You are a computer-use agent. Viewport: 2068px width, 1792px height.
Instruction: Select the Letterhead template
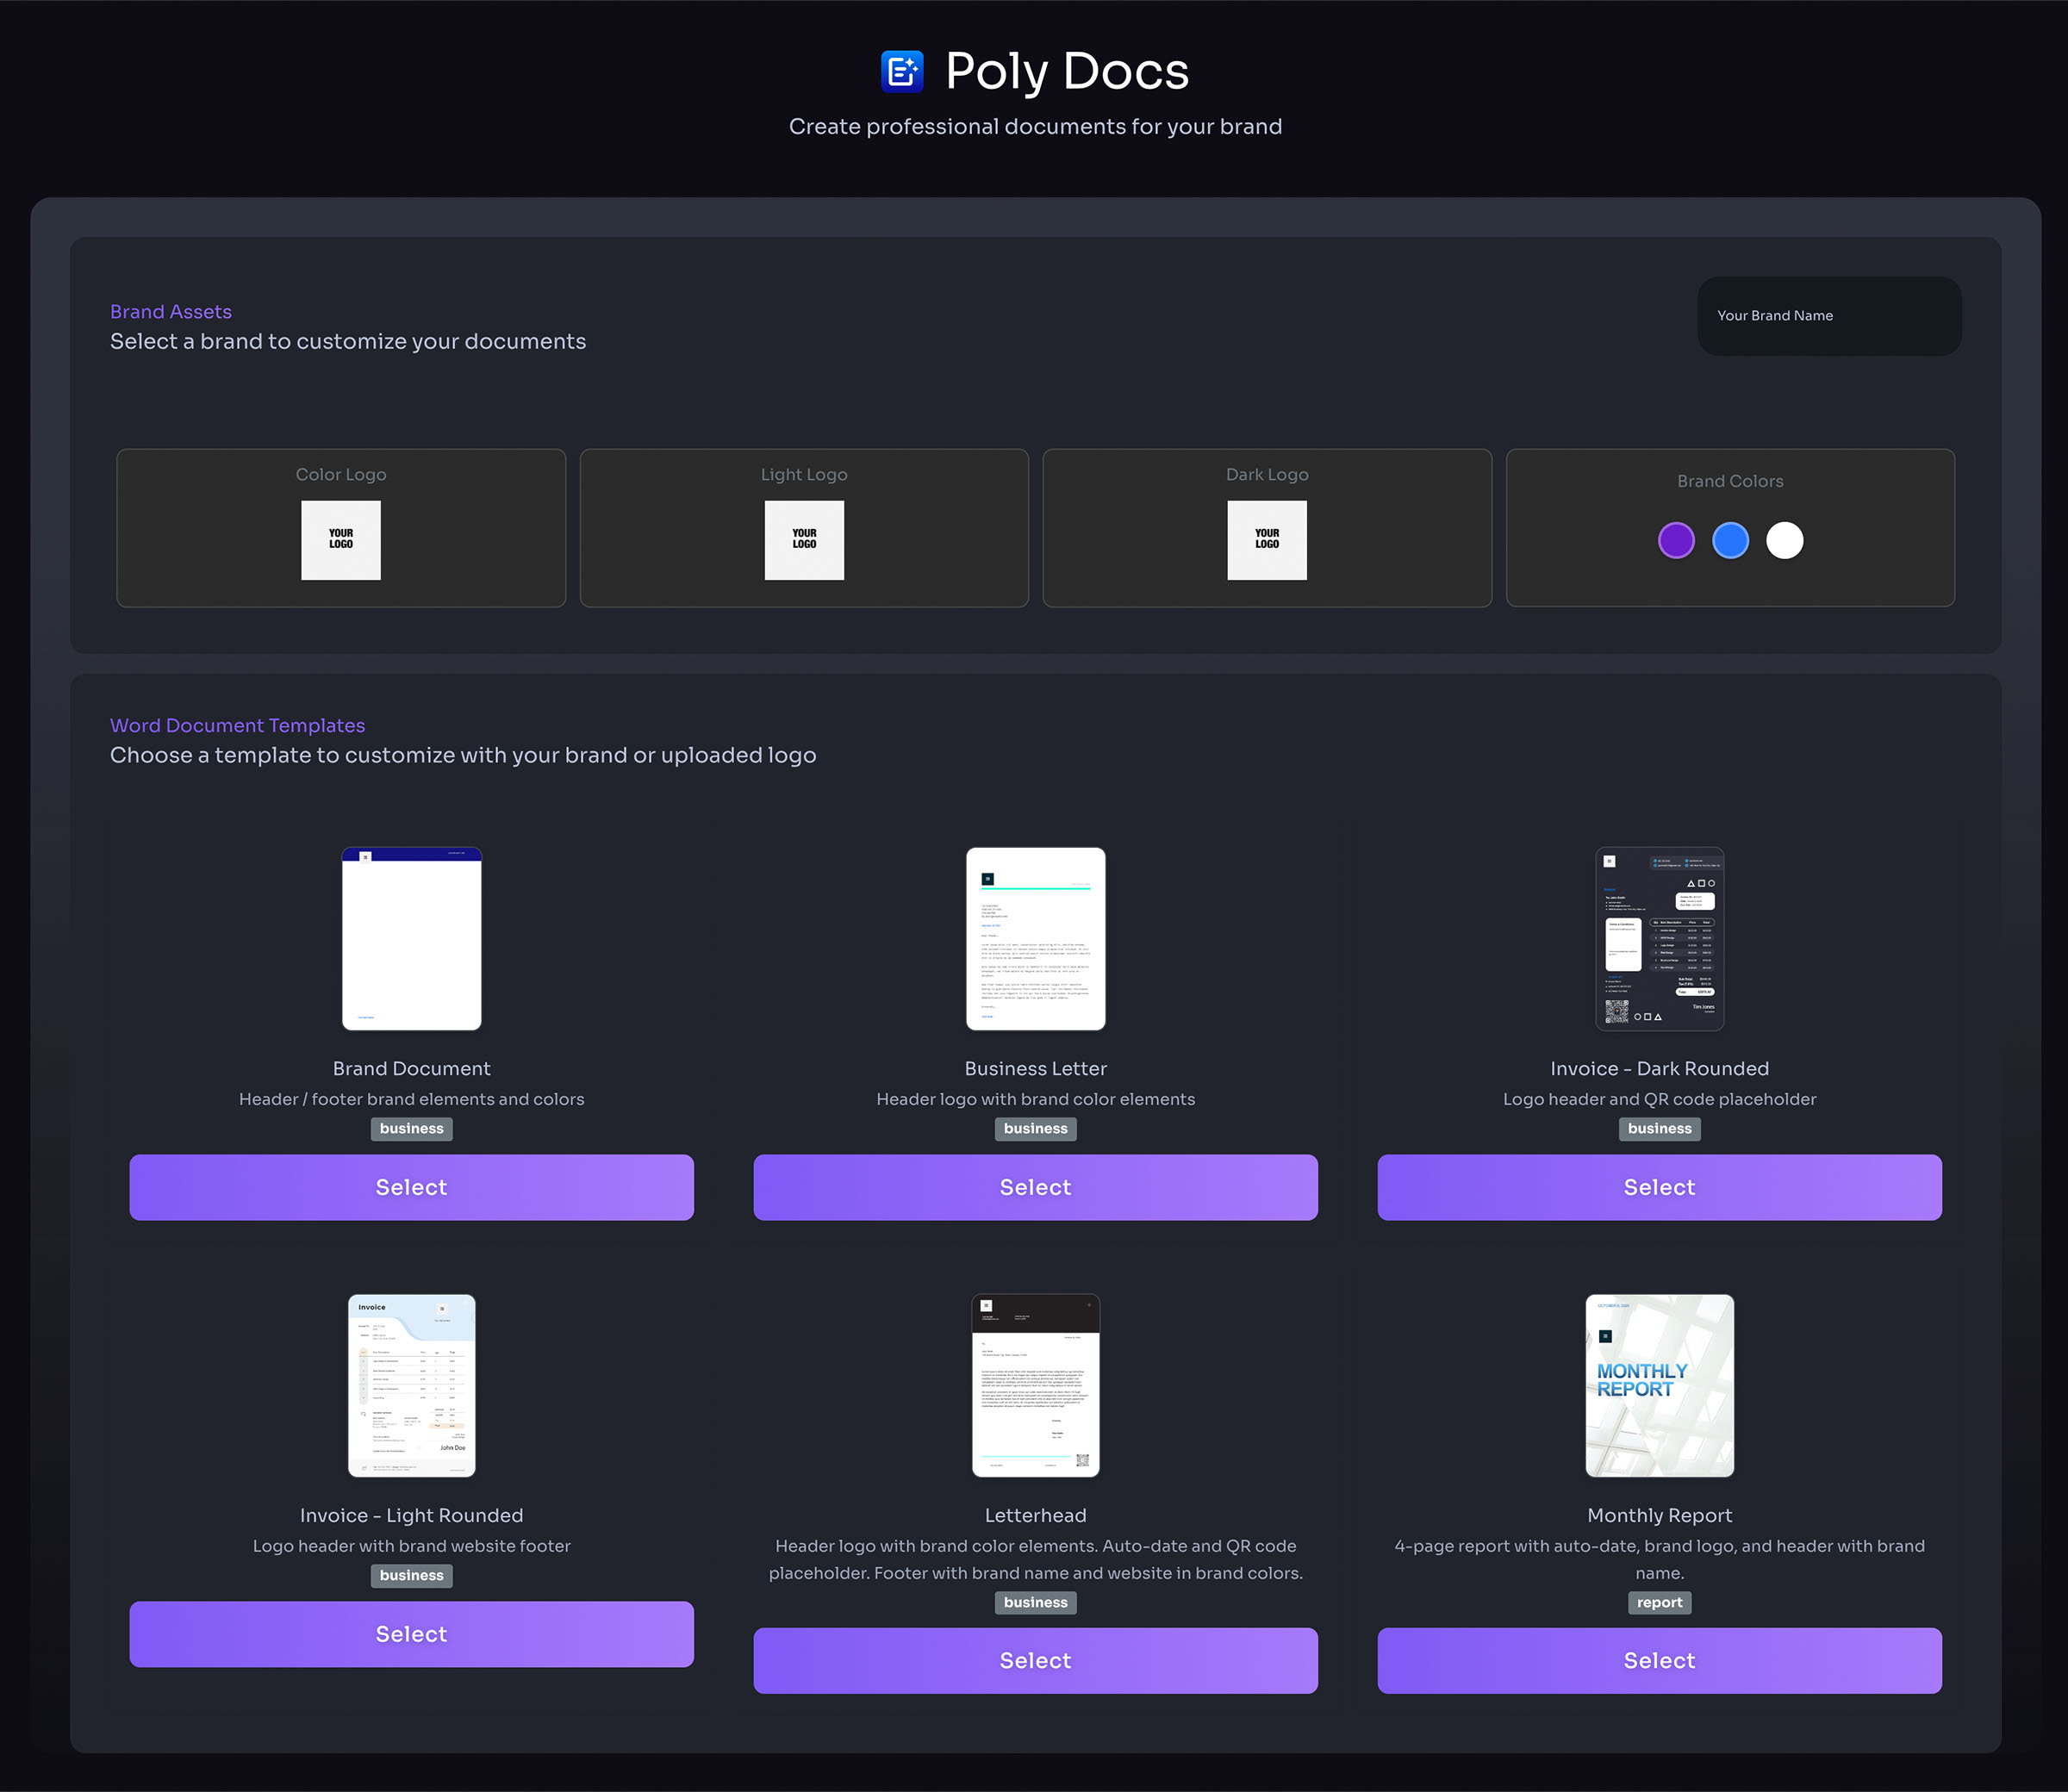click(x=1035, y=1660)
